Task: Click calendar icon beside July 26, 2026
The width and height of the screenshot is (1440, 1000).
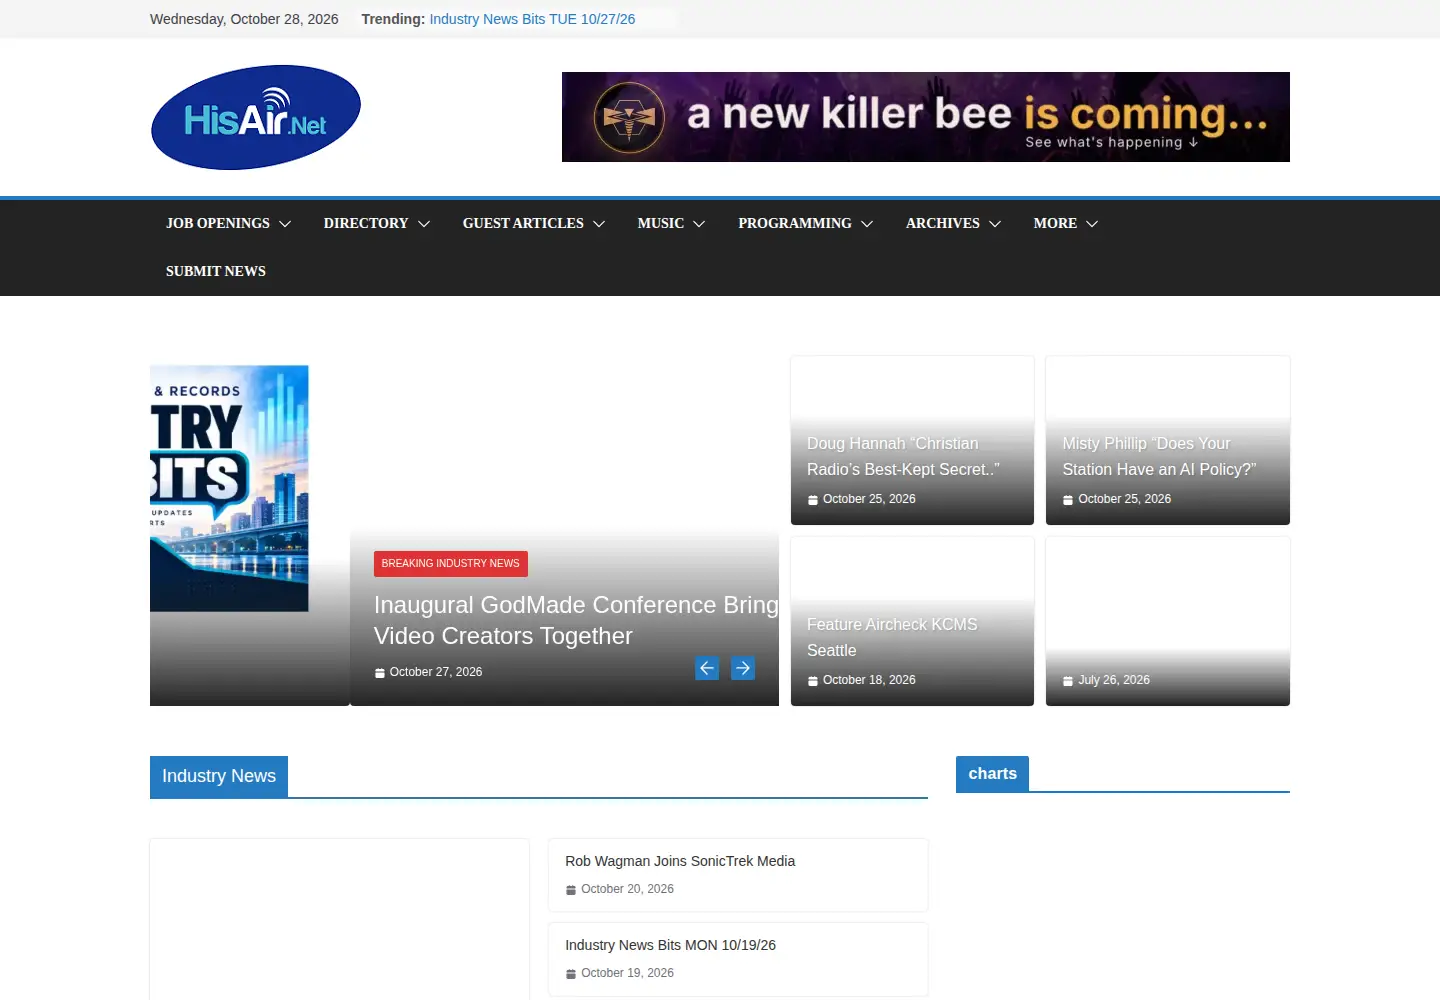Action: (x=1068, y=681)
